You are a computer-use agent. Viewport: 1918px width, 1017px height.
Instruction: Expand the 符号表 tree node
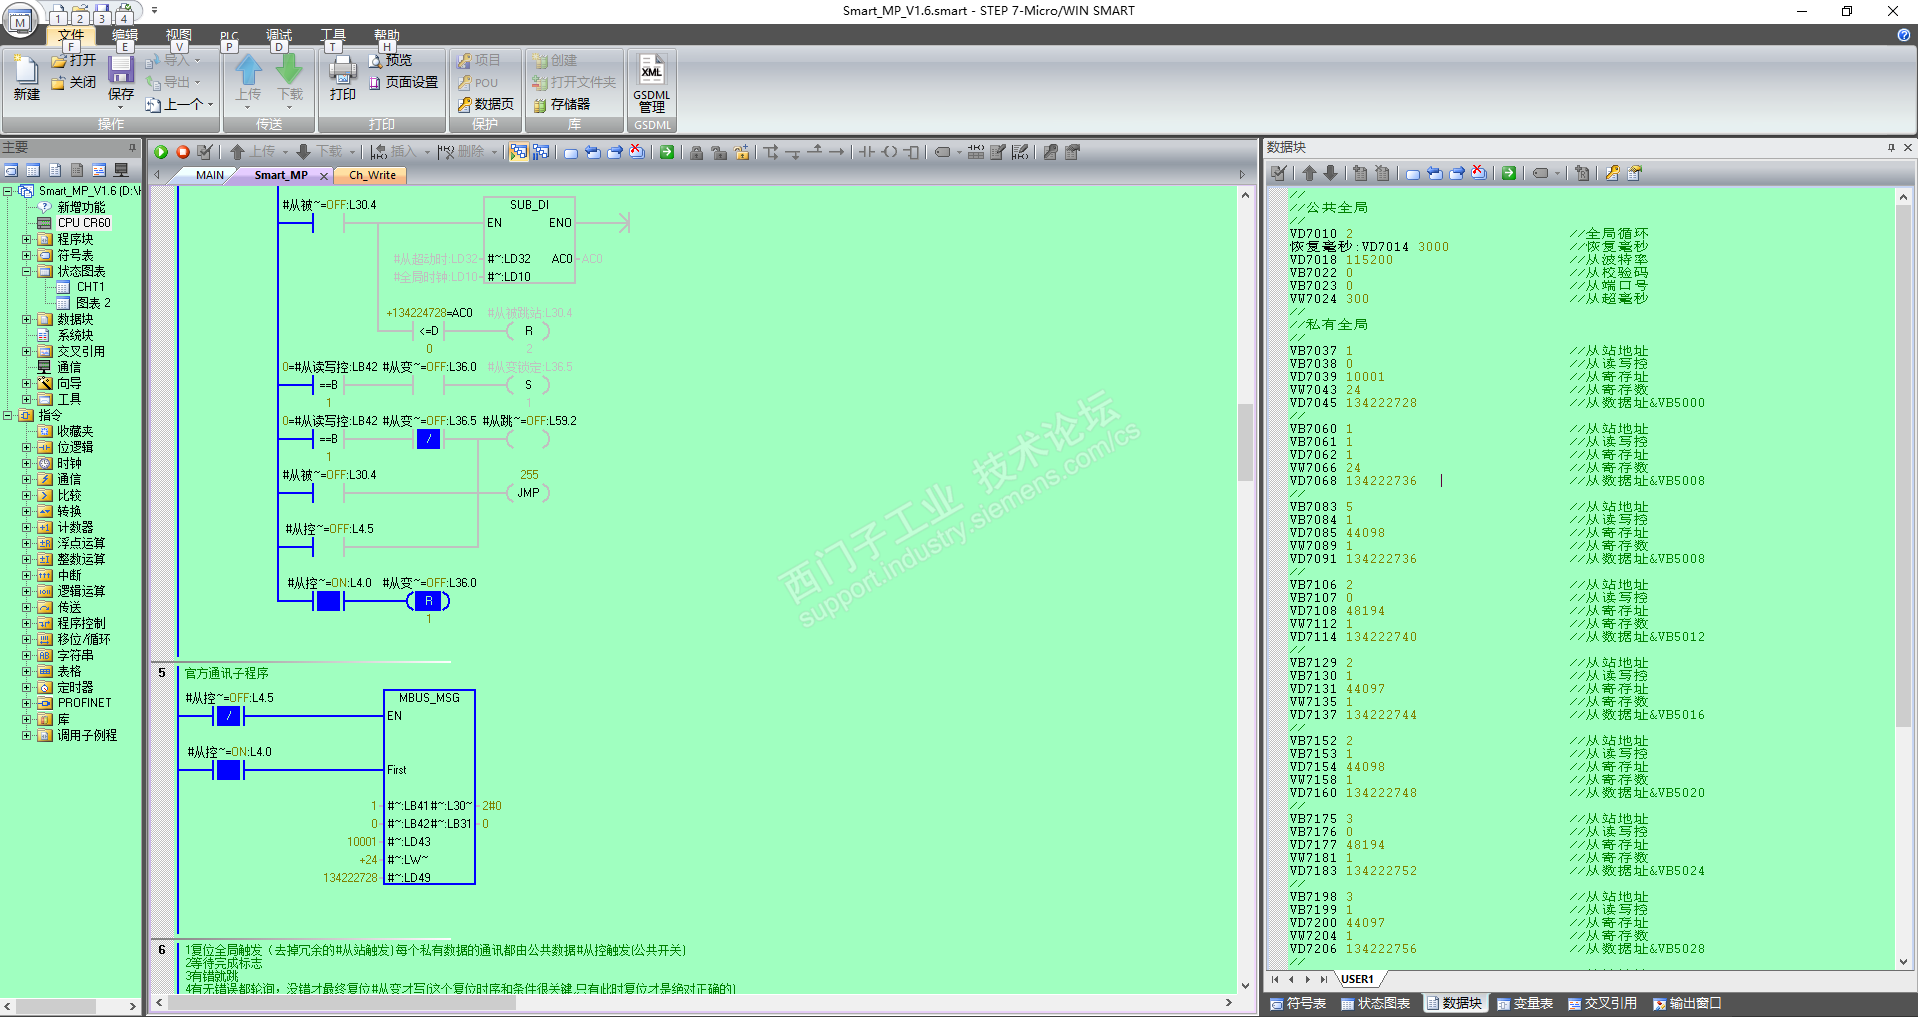(x=26, y=255)
